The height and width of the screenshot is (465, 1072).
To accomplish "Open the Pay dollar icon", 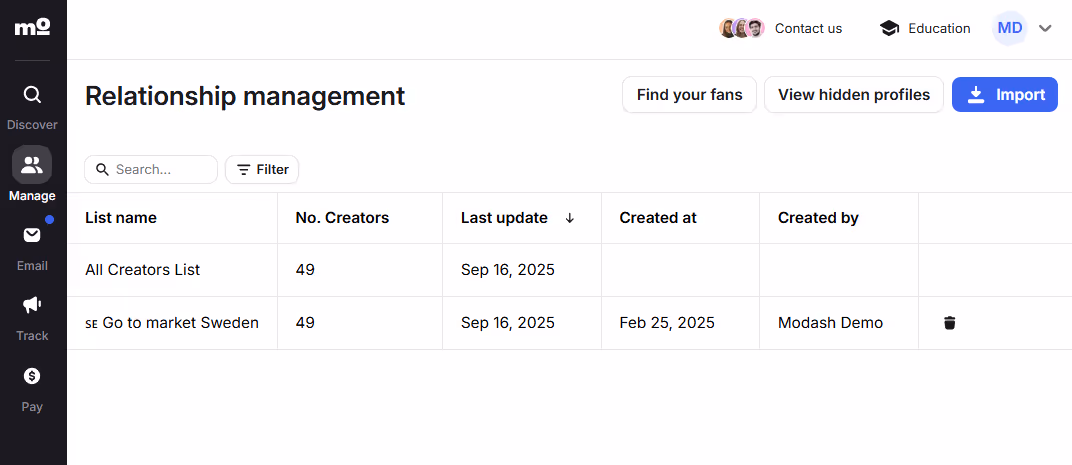I will point(32,376).
